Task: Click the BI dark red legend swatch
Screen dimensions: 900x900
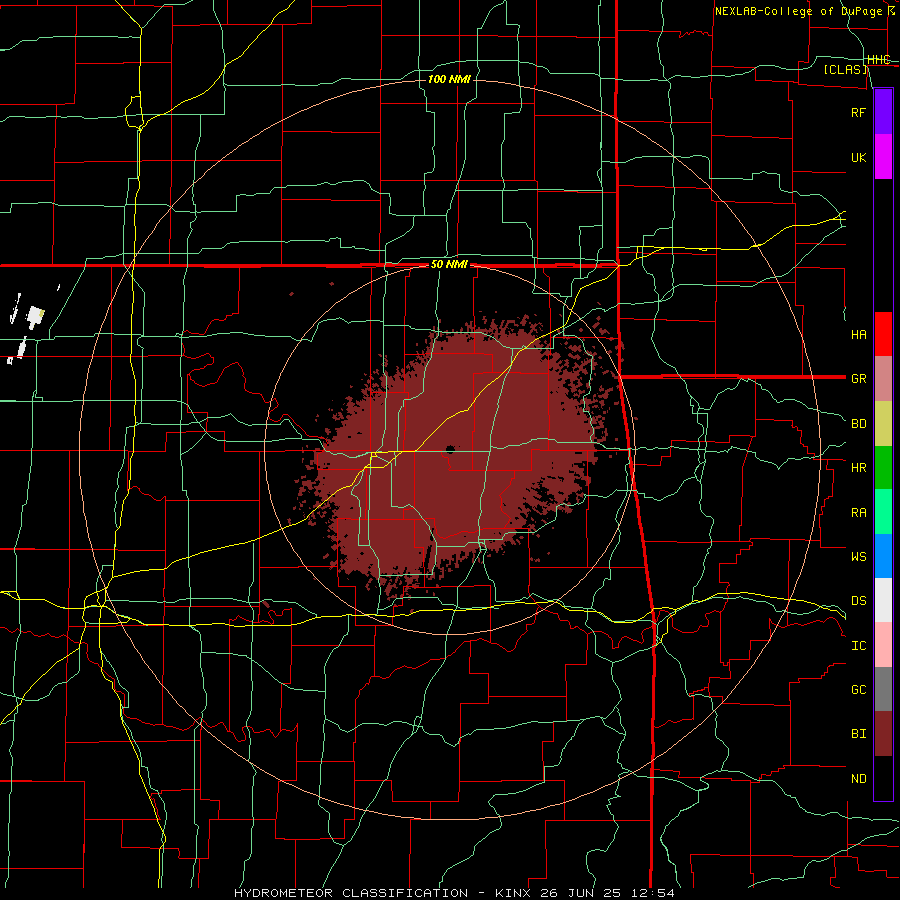Action: (883, 734)
